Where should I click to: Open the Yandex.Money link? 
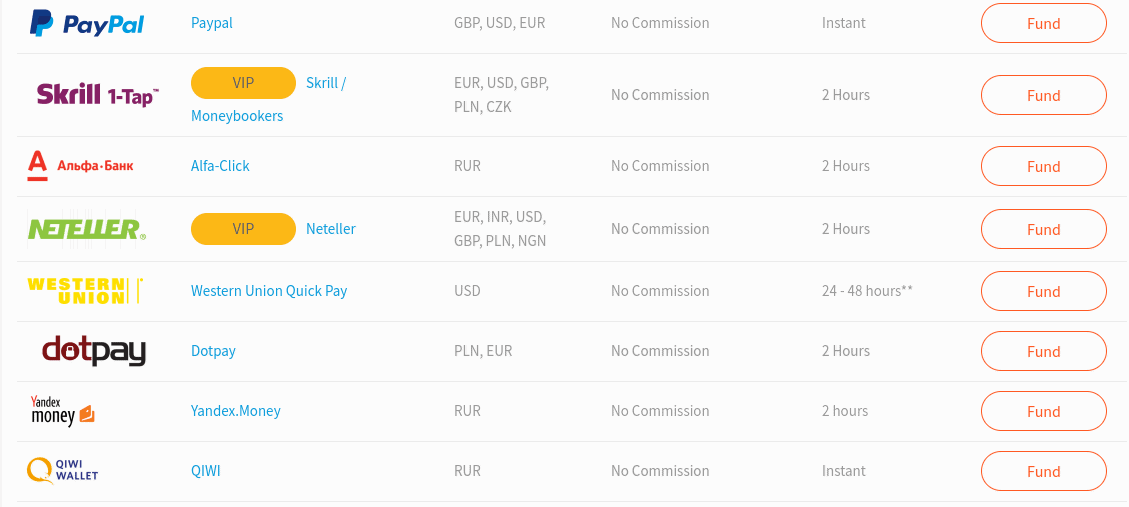(235, 410)
